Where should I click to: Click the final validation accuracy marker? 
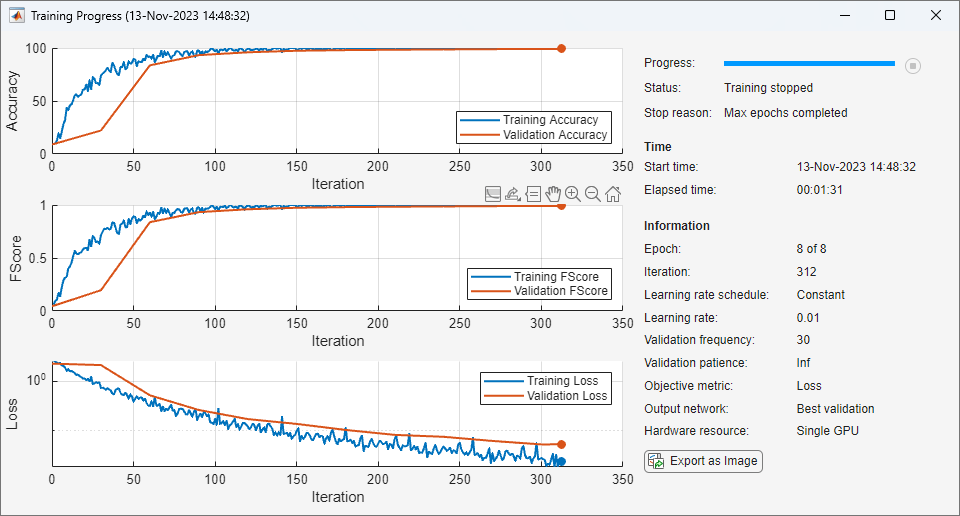click(x=561, y=48)
